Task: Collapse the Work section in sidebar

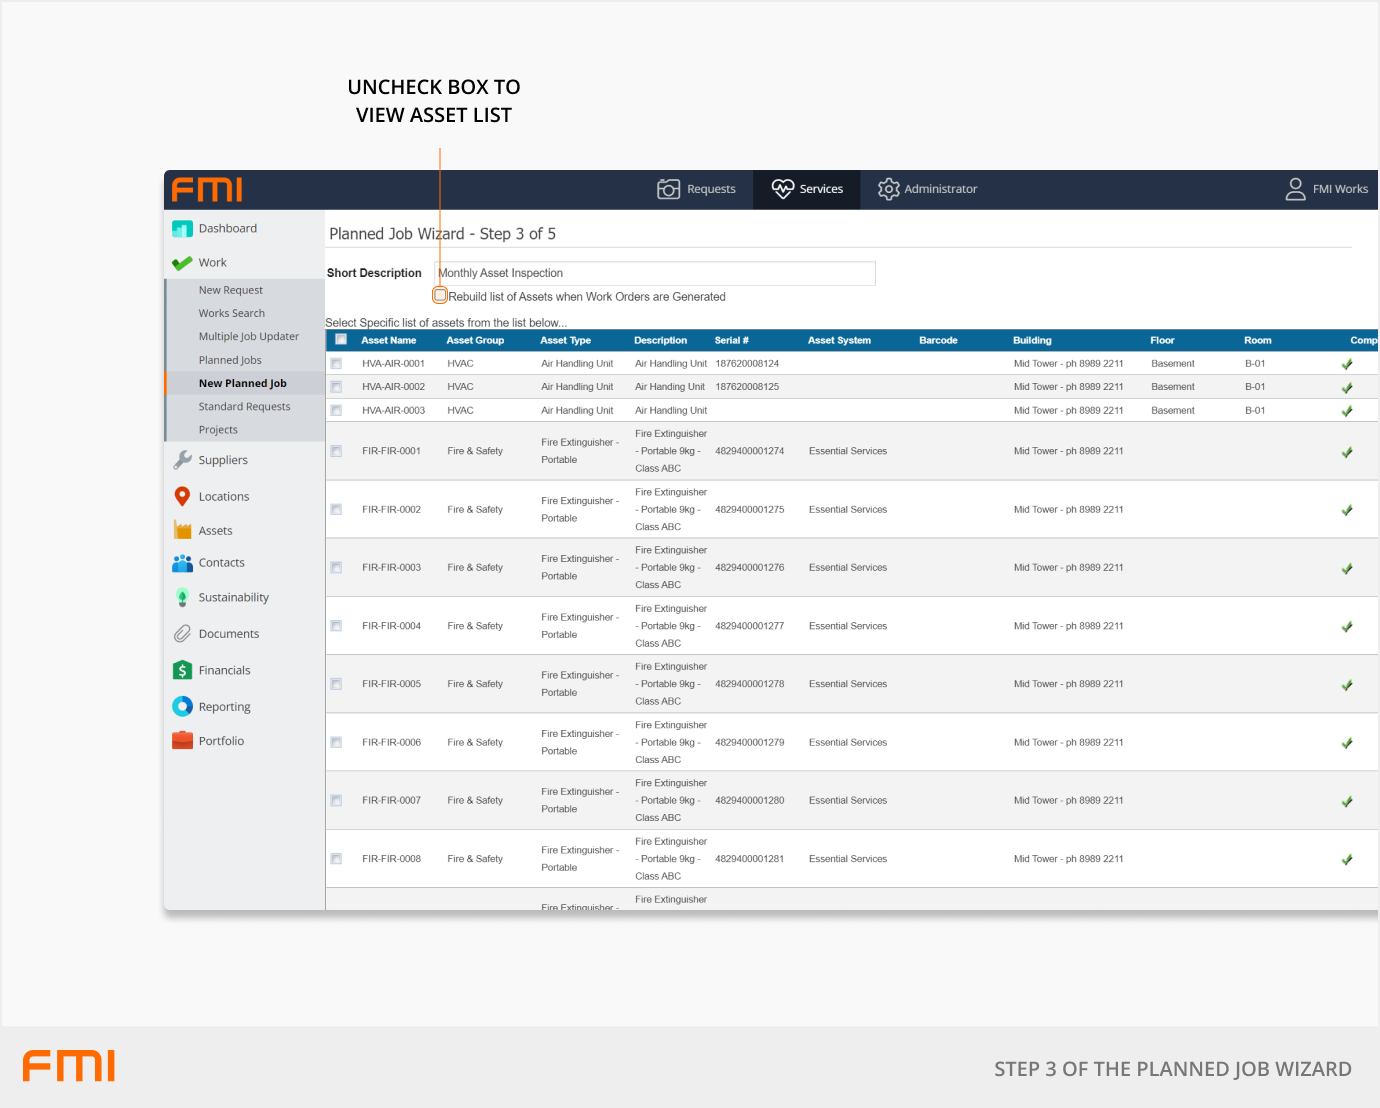Action: tap(212, 263)
